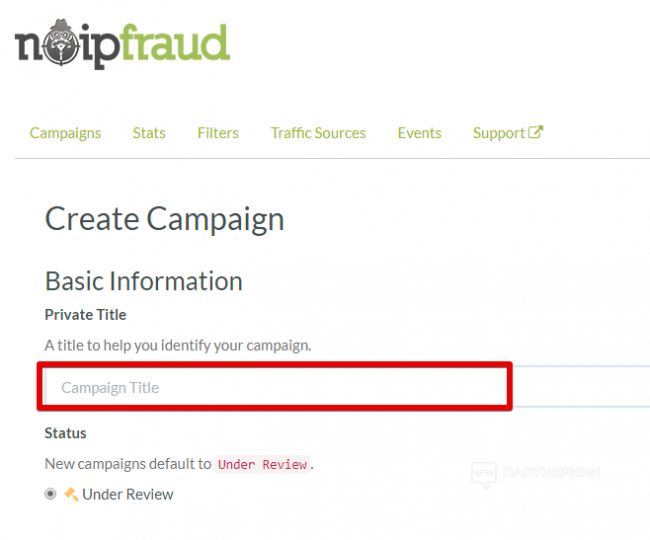The height and width of the screenshot is (540, 650).
Task: Click the Private Title label
Action: tap(86, 314)
